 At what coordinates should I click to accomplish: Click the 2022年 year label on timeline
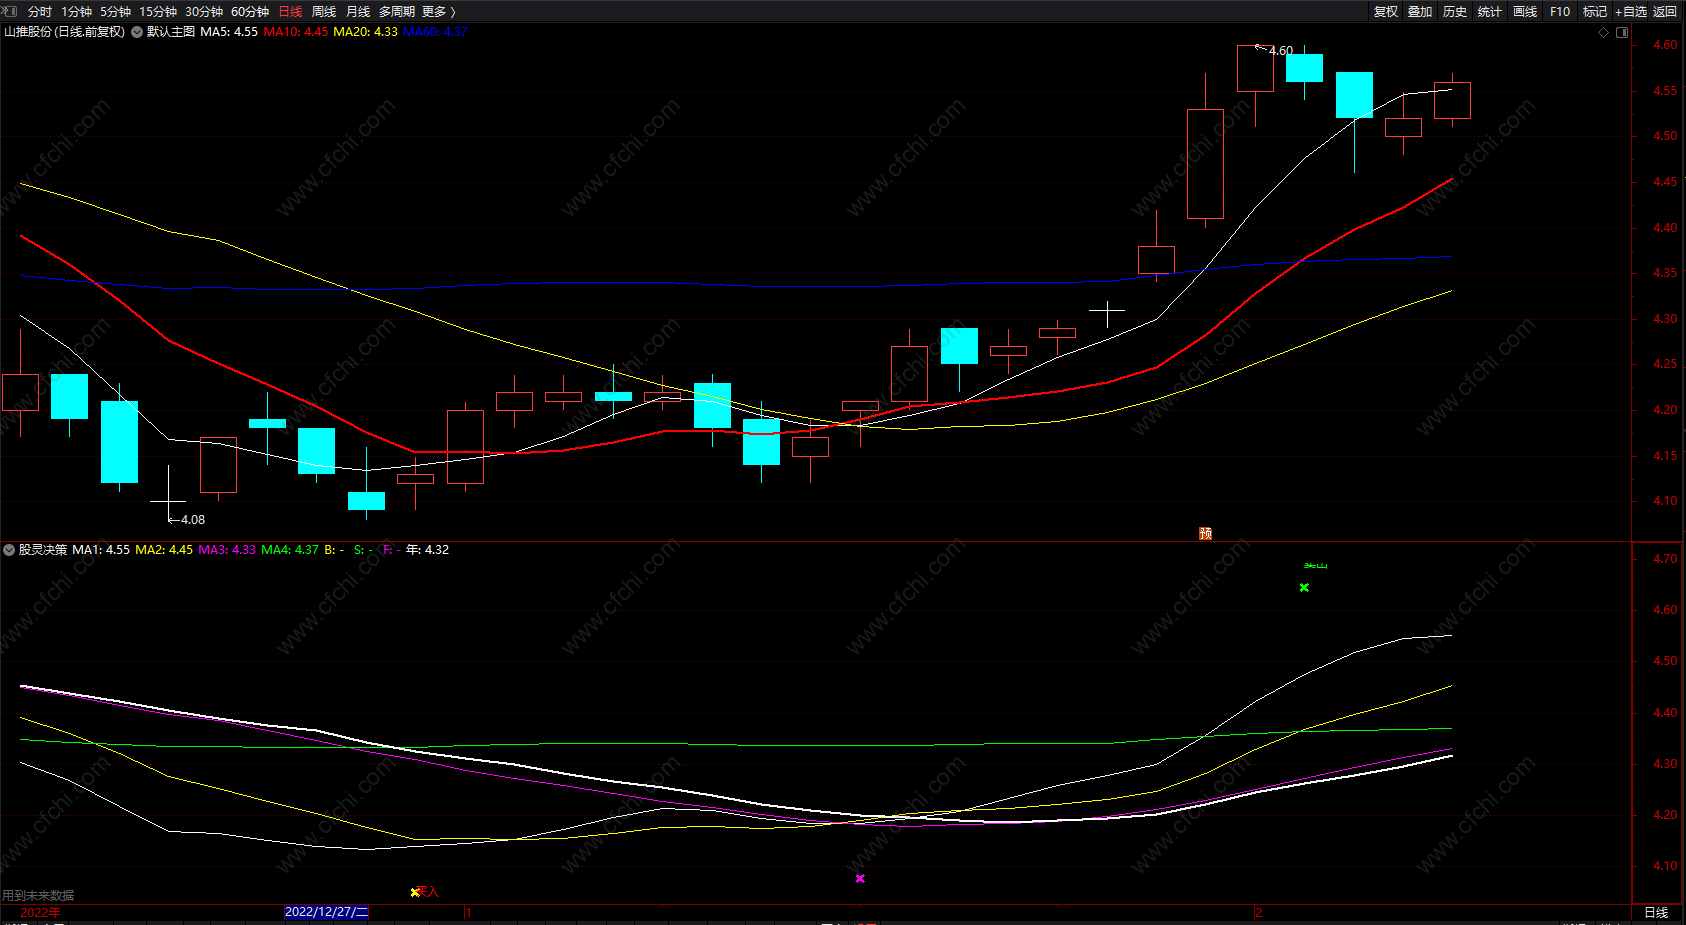pyautogui.click(x=40, y=913)
